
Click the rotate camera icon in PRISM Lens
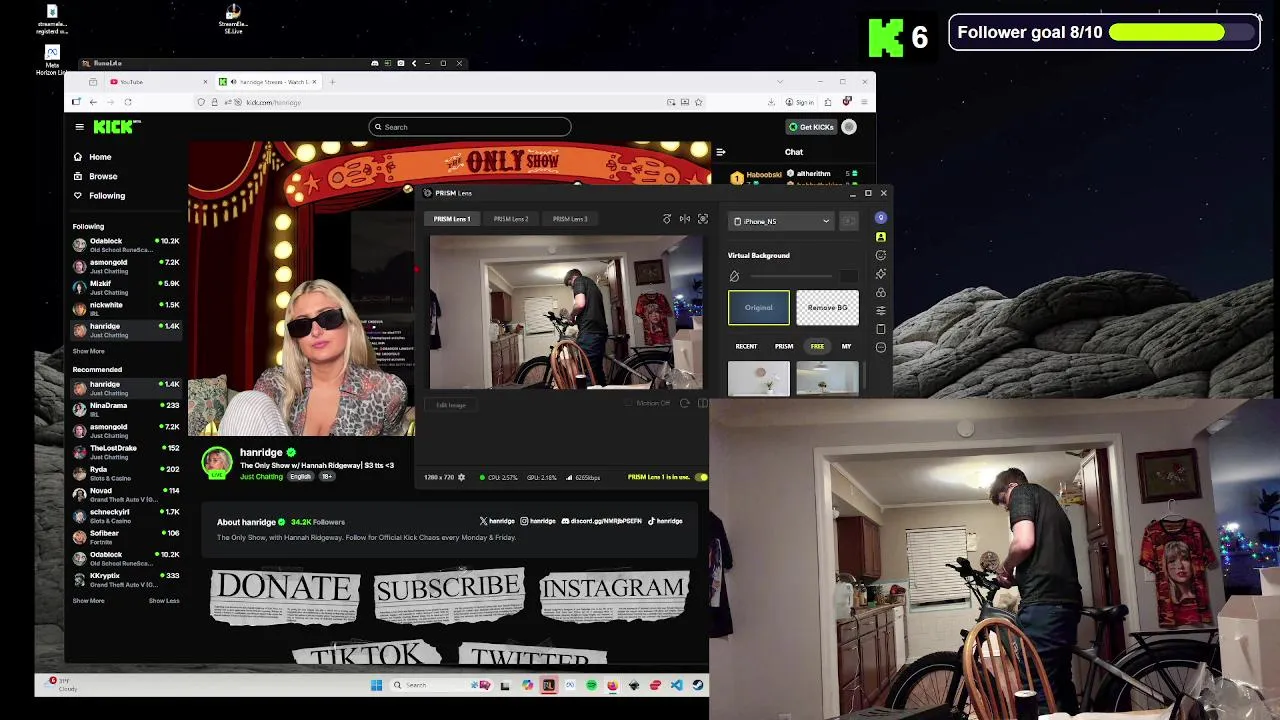pos(667,219)
